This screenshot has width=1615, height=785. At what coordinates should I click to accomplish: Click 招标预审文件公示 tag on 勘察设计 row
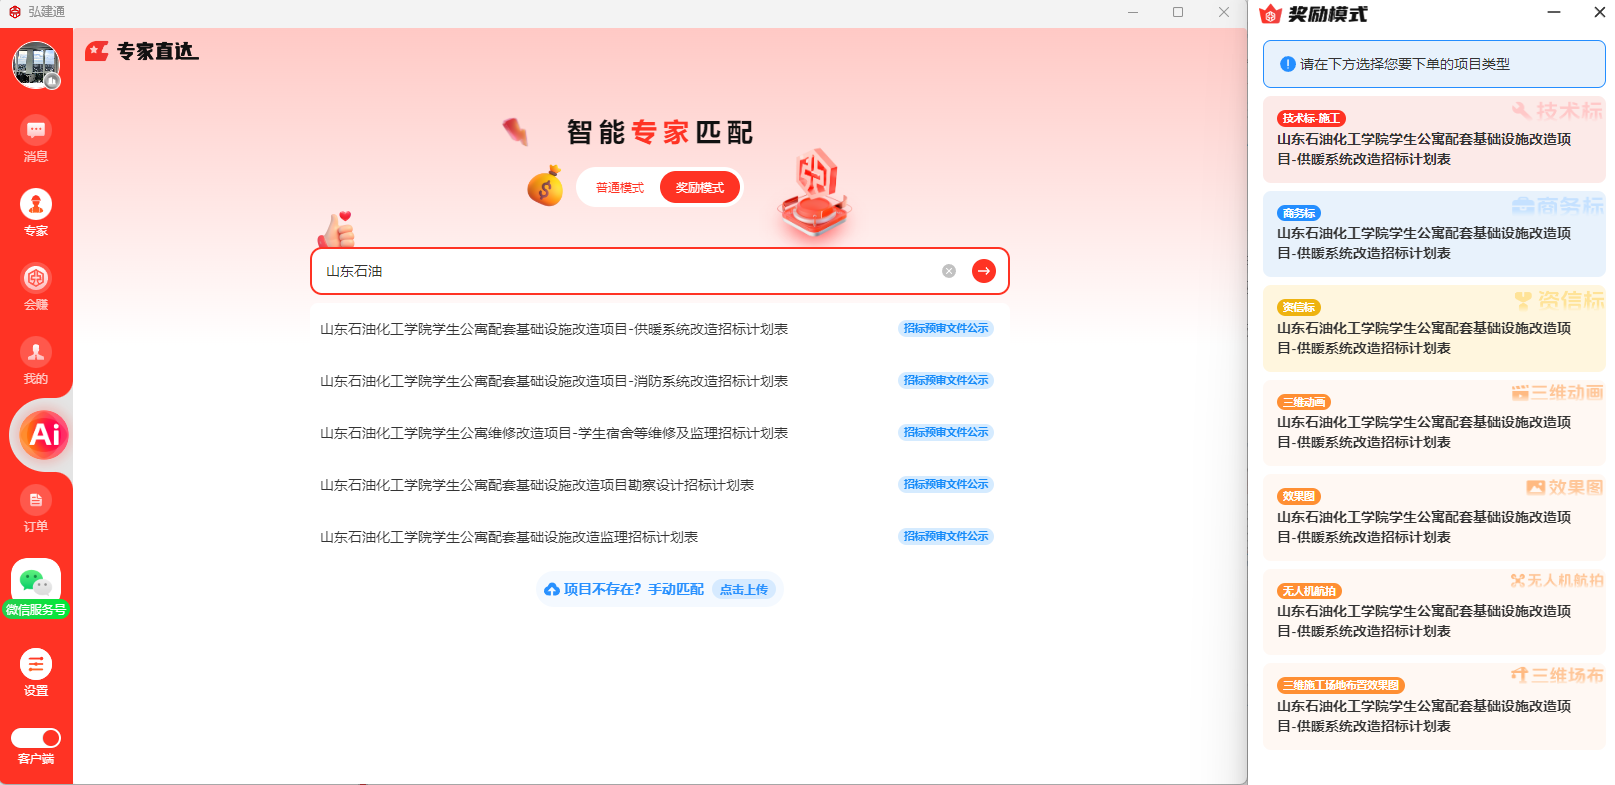click(946, 484)
